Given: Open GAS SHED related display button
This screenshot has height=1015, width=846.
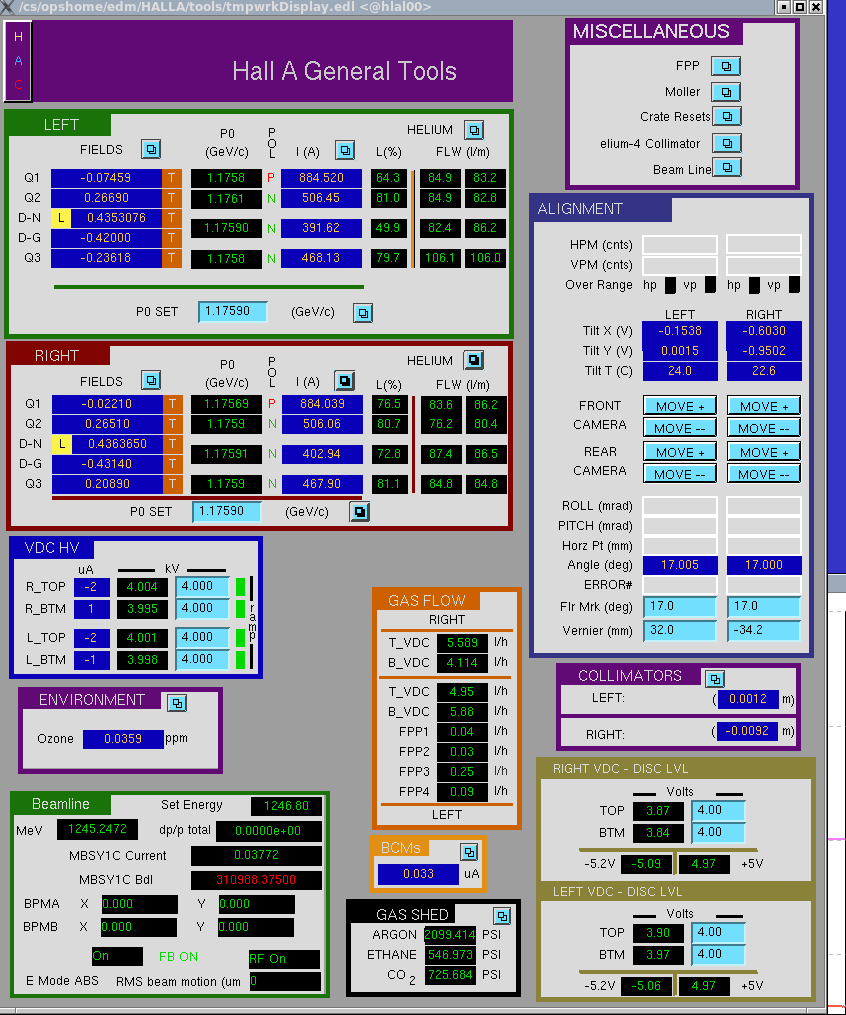Looking at the screenshot, I should click(x=502, y=915).
